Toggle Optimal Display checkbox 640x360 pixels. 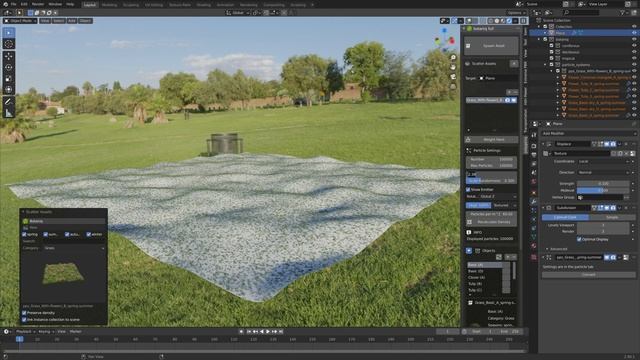tap(579, 239)
